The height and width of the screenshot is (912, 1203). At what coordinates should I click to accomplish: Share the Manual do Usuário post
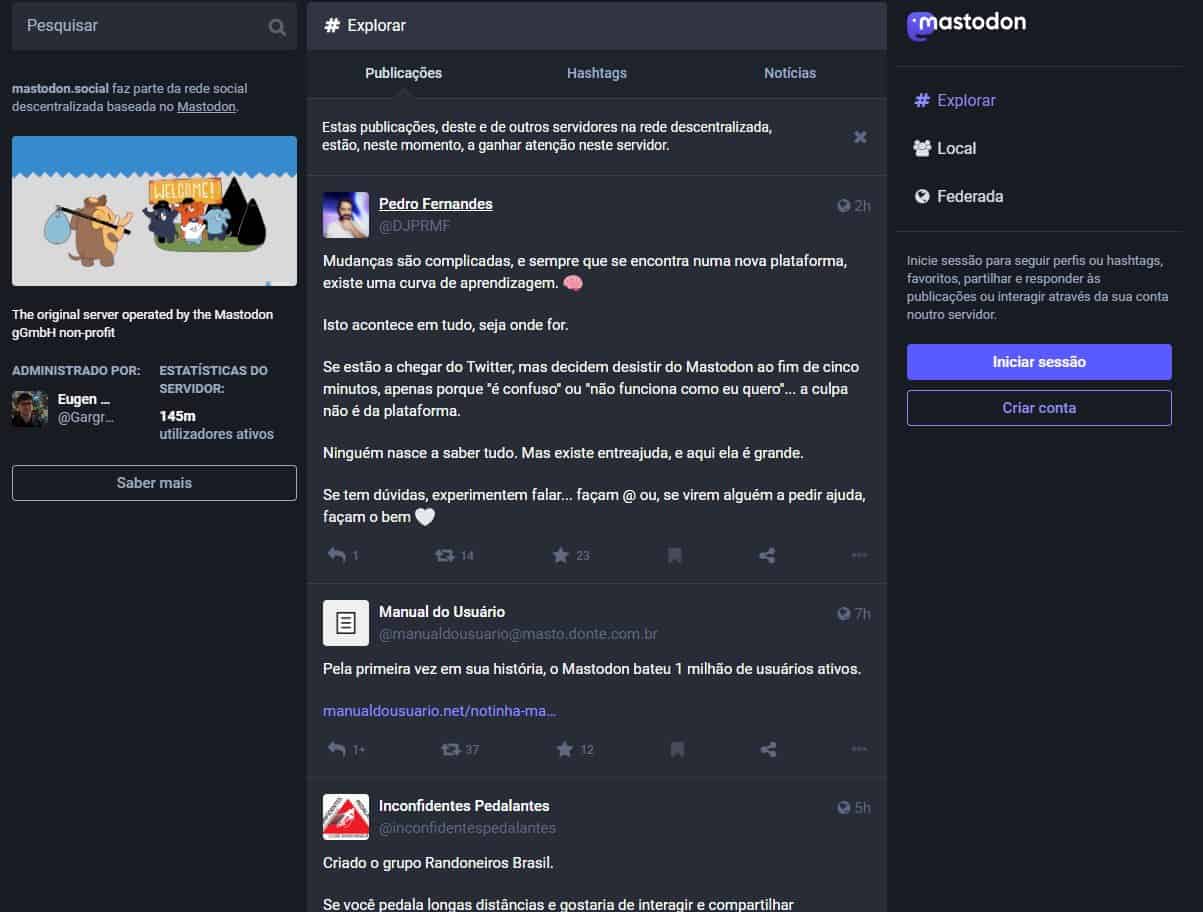click(x=768, y=749)
